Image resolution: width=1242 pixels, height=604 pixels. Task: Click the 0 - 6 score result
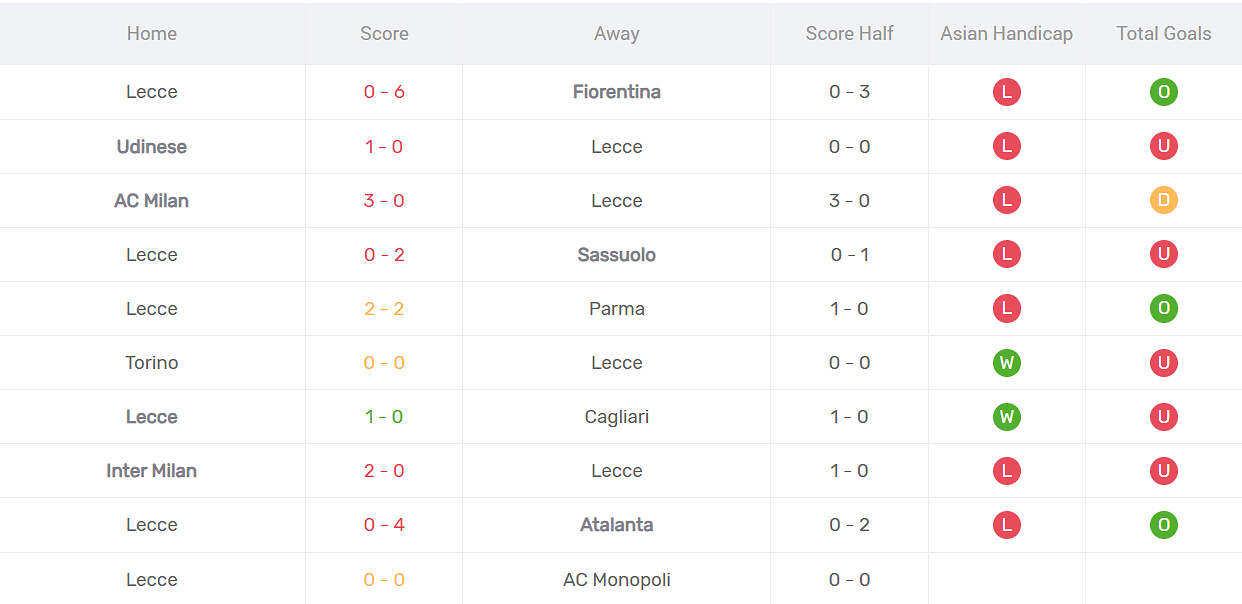pos(384,92)
